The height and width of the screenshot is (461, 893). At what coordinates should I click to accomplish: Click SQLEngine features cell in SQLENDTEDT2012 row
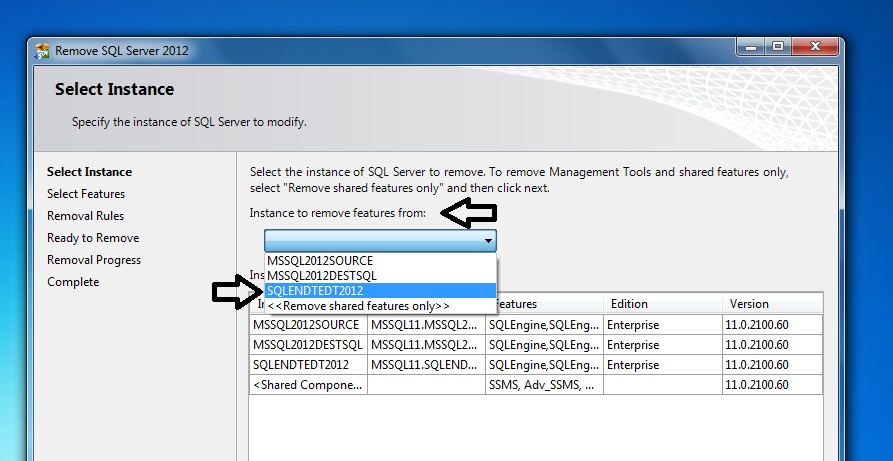(544, 365)
